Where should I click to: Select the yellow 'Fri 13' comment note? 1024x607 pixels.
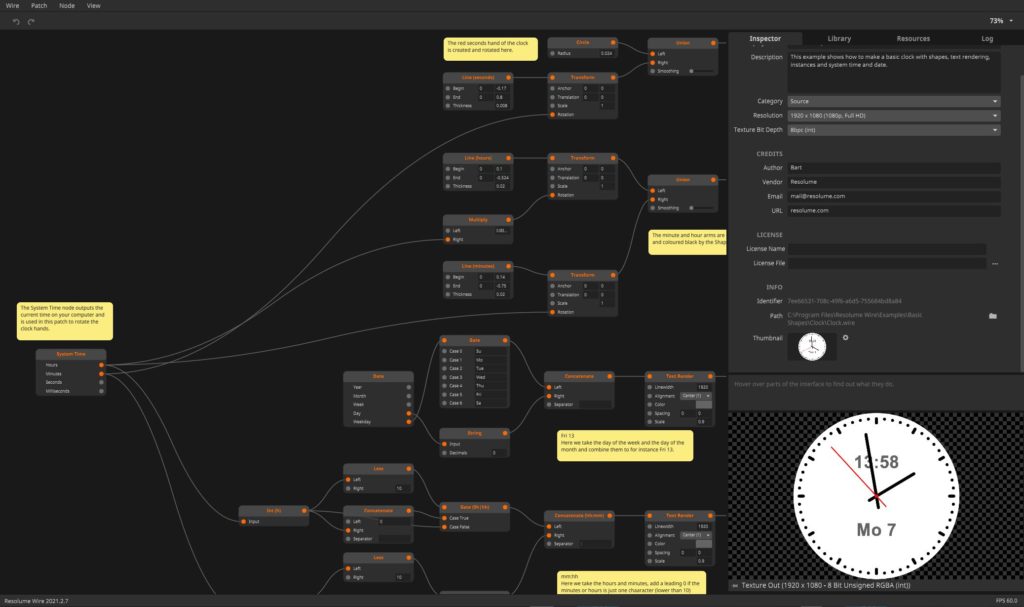pos(625,446)
